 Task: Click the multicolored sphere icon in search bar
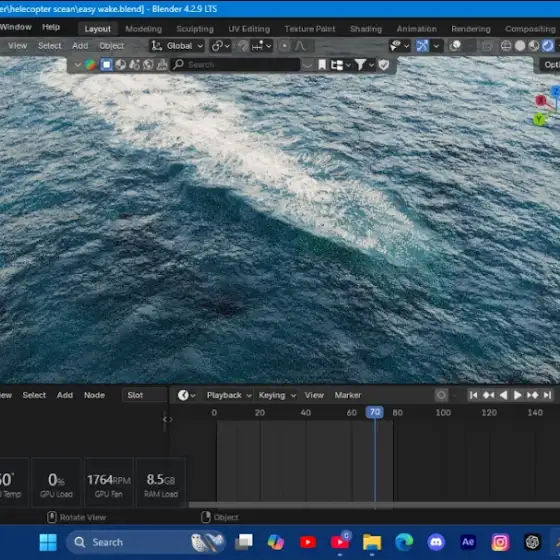click(x=90, y=65)
